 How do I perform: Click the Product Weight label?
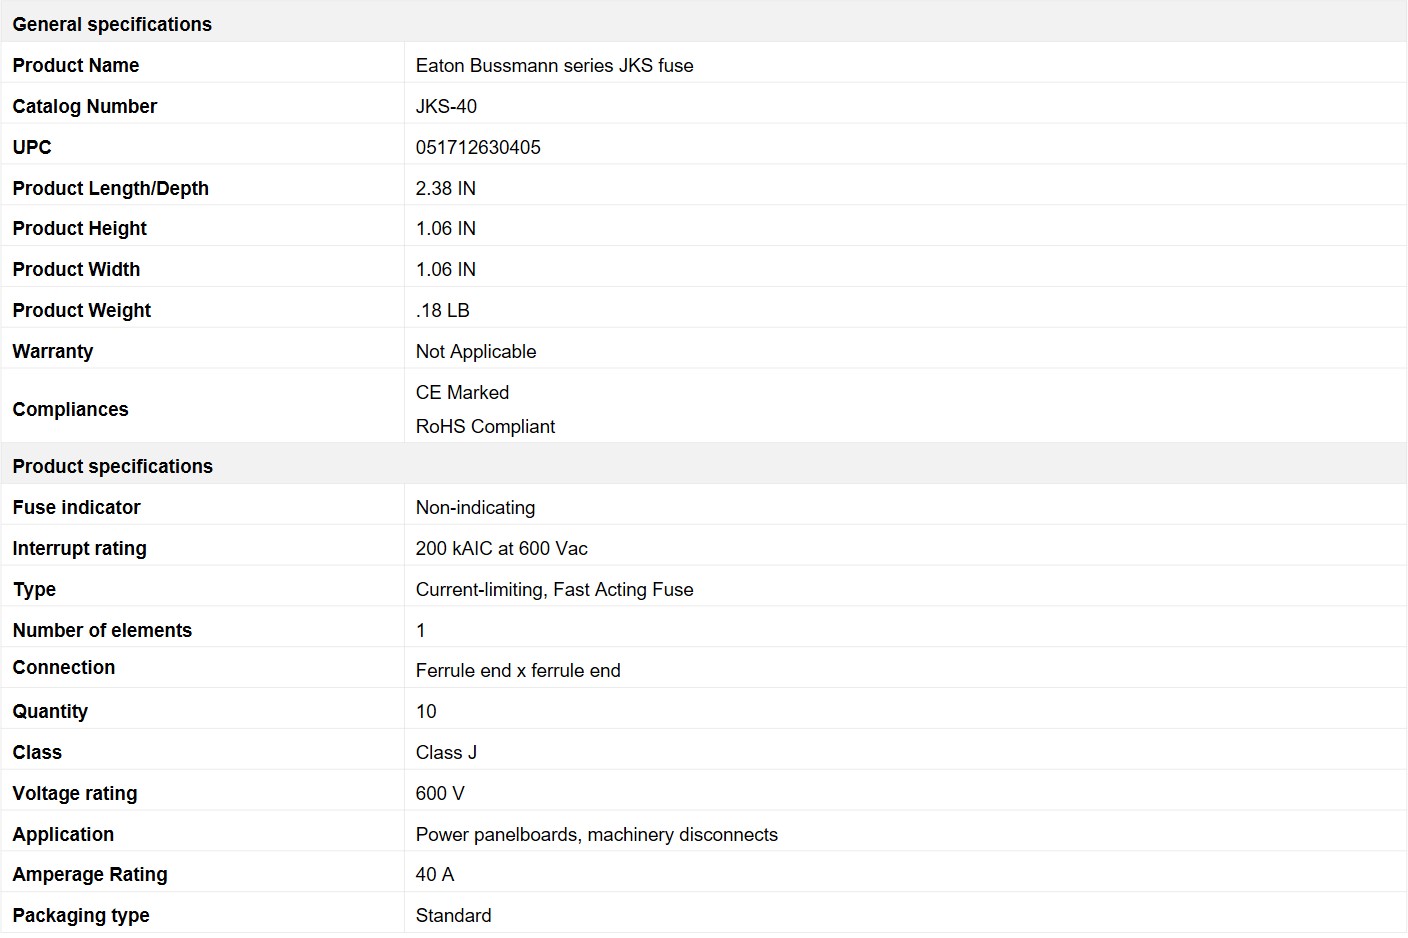click(82, 310)
